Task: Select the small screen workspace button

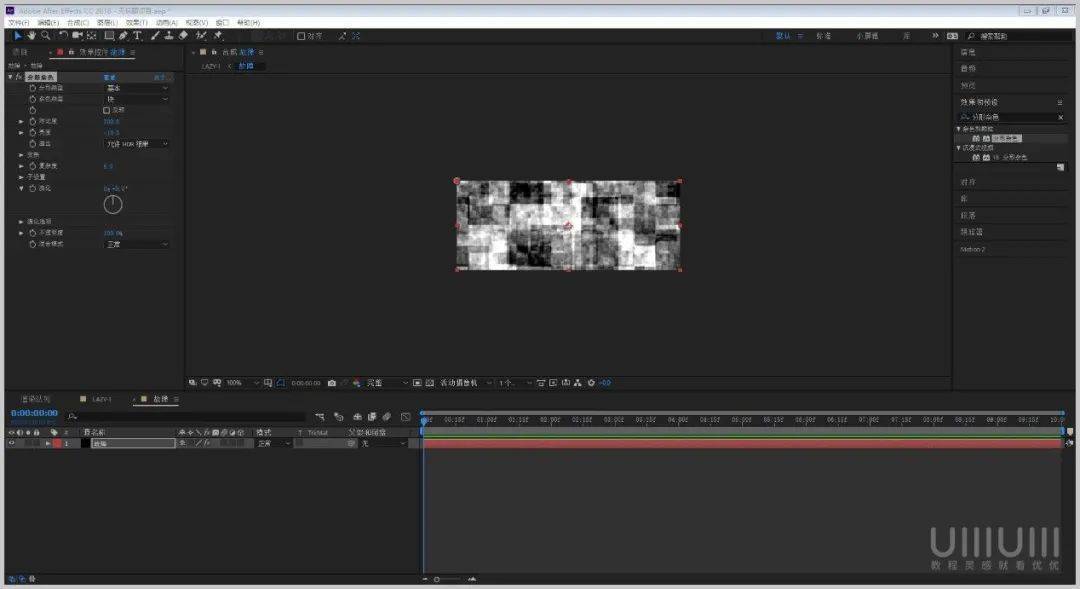Action: click(867, 36)
